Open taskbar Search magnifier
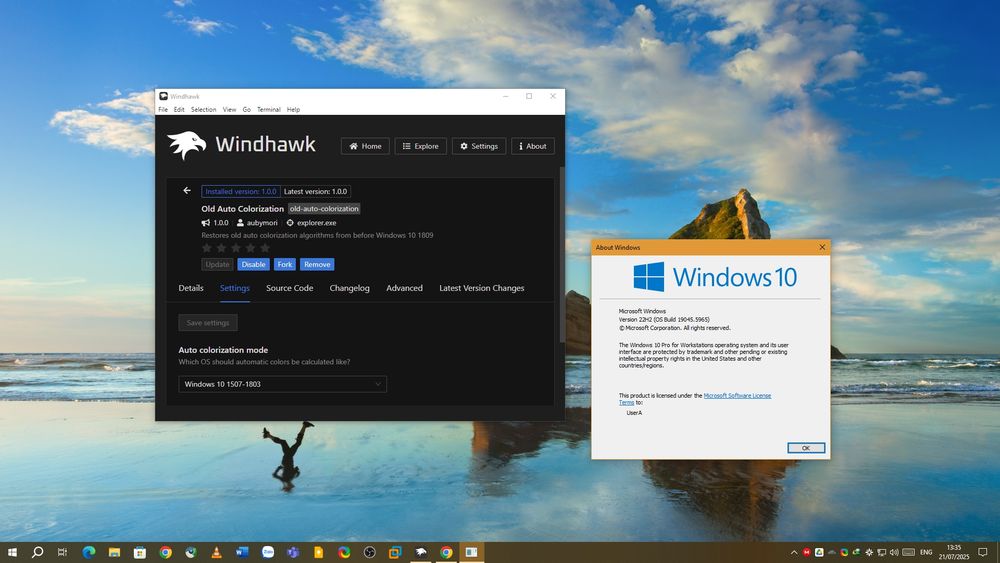Viewport: 1000px width, 563px height. click(x=38, y=552)
